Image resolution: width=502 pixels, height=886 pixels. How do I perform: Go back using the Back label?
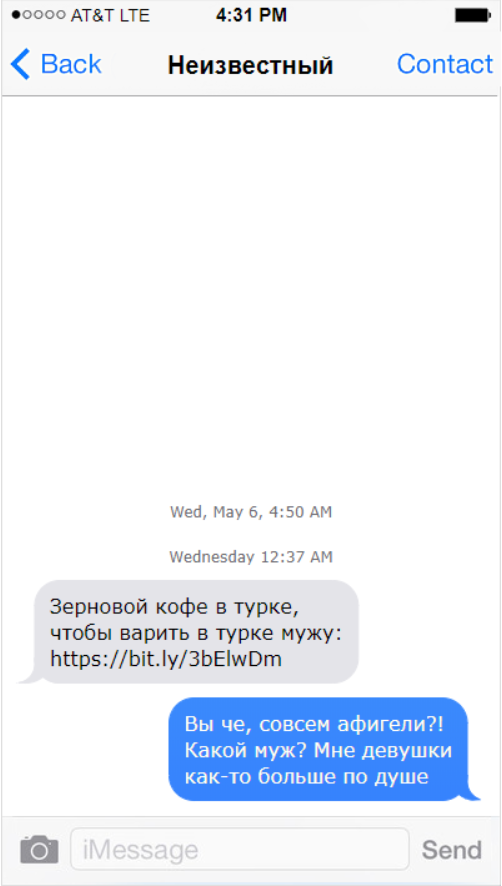tap(71, 64)
